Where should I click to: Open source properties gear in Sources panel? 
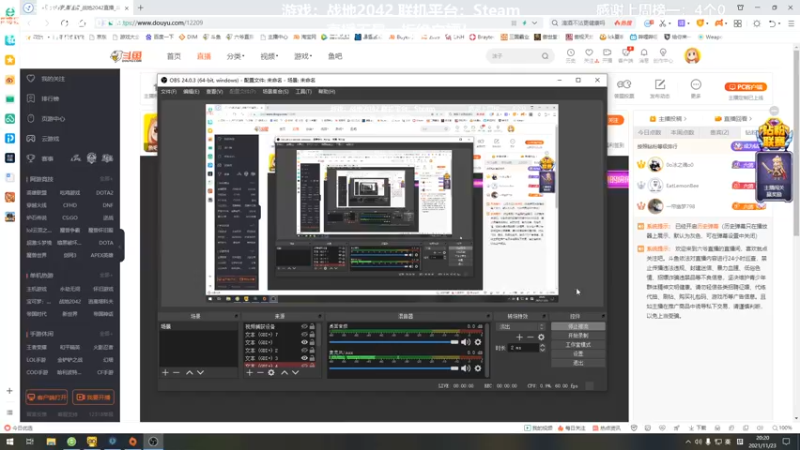click(x=271, y=373)
